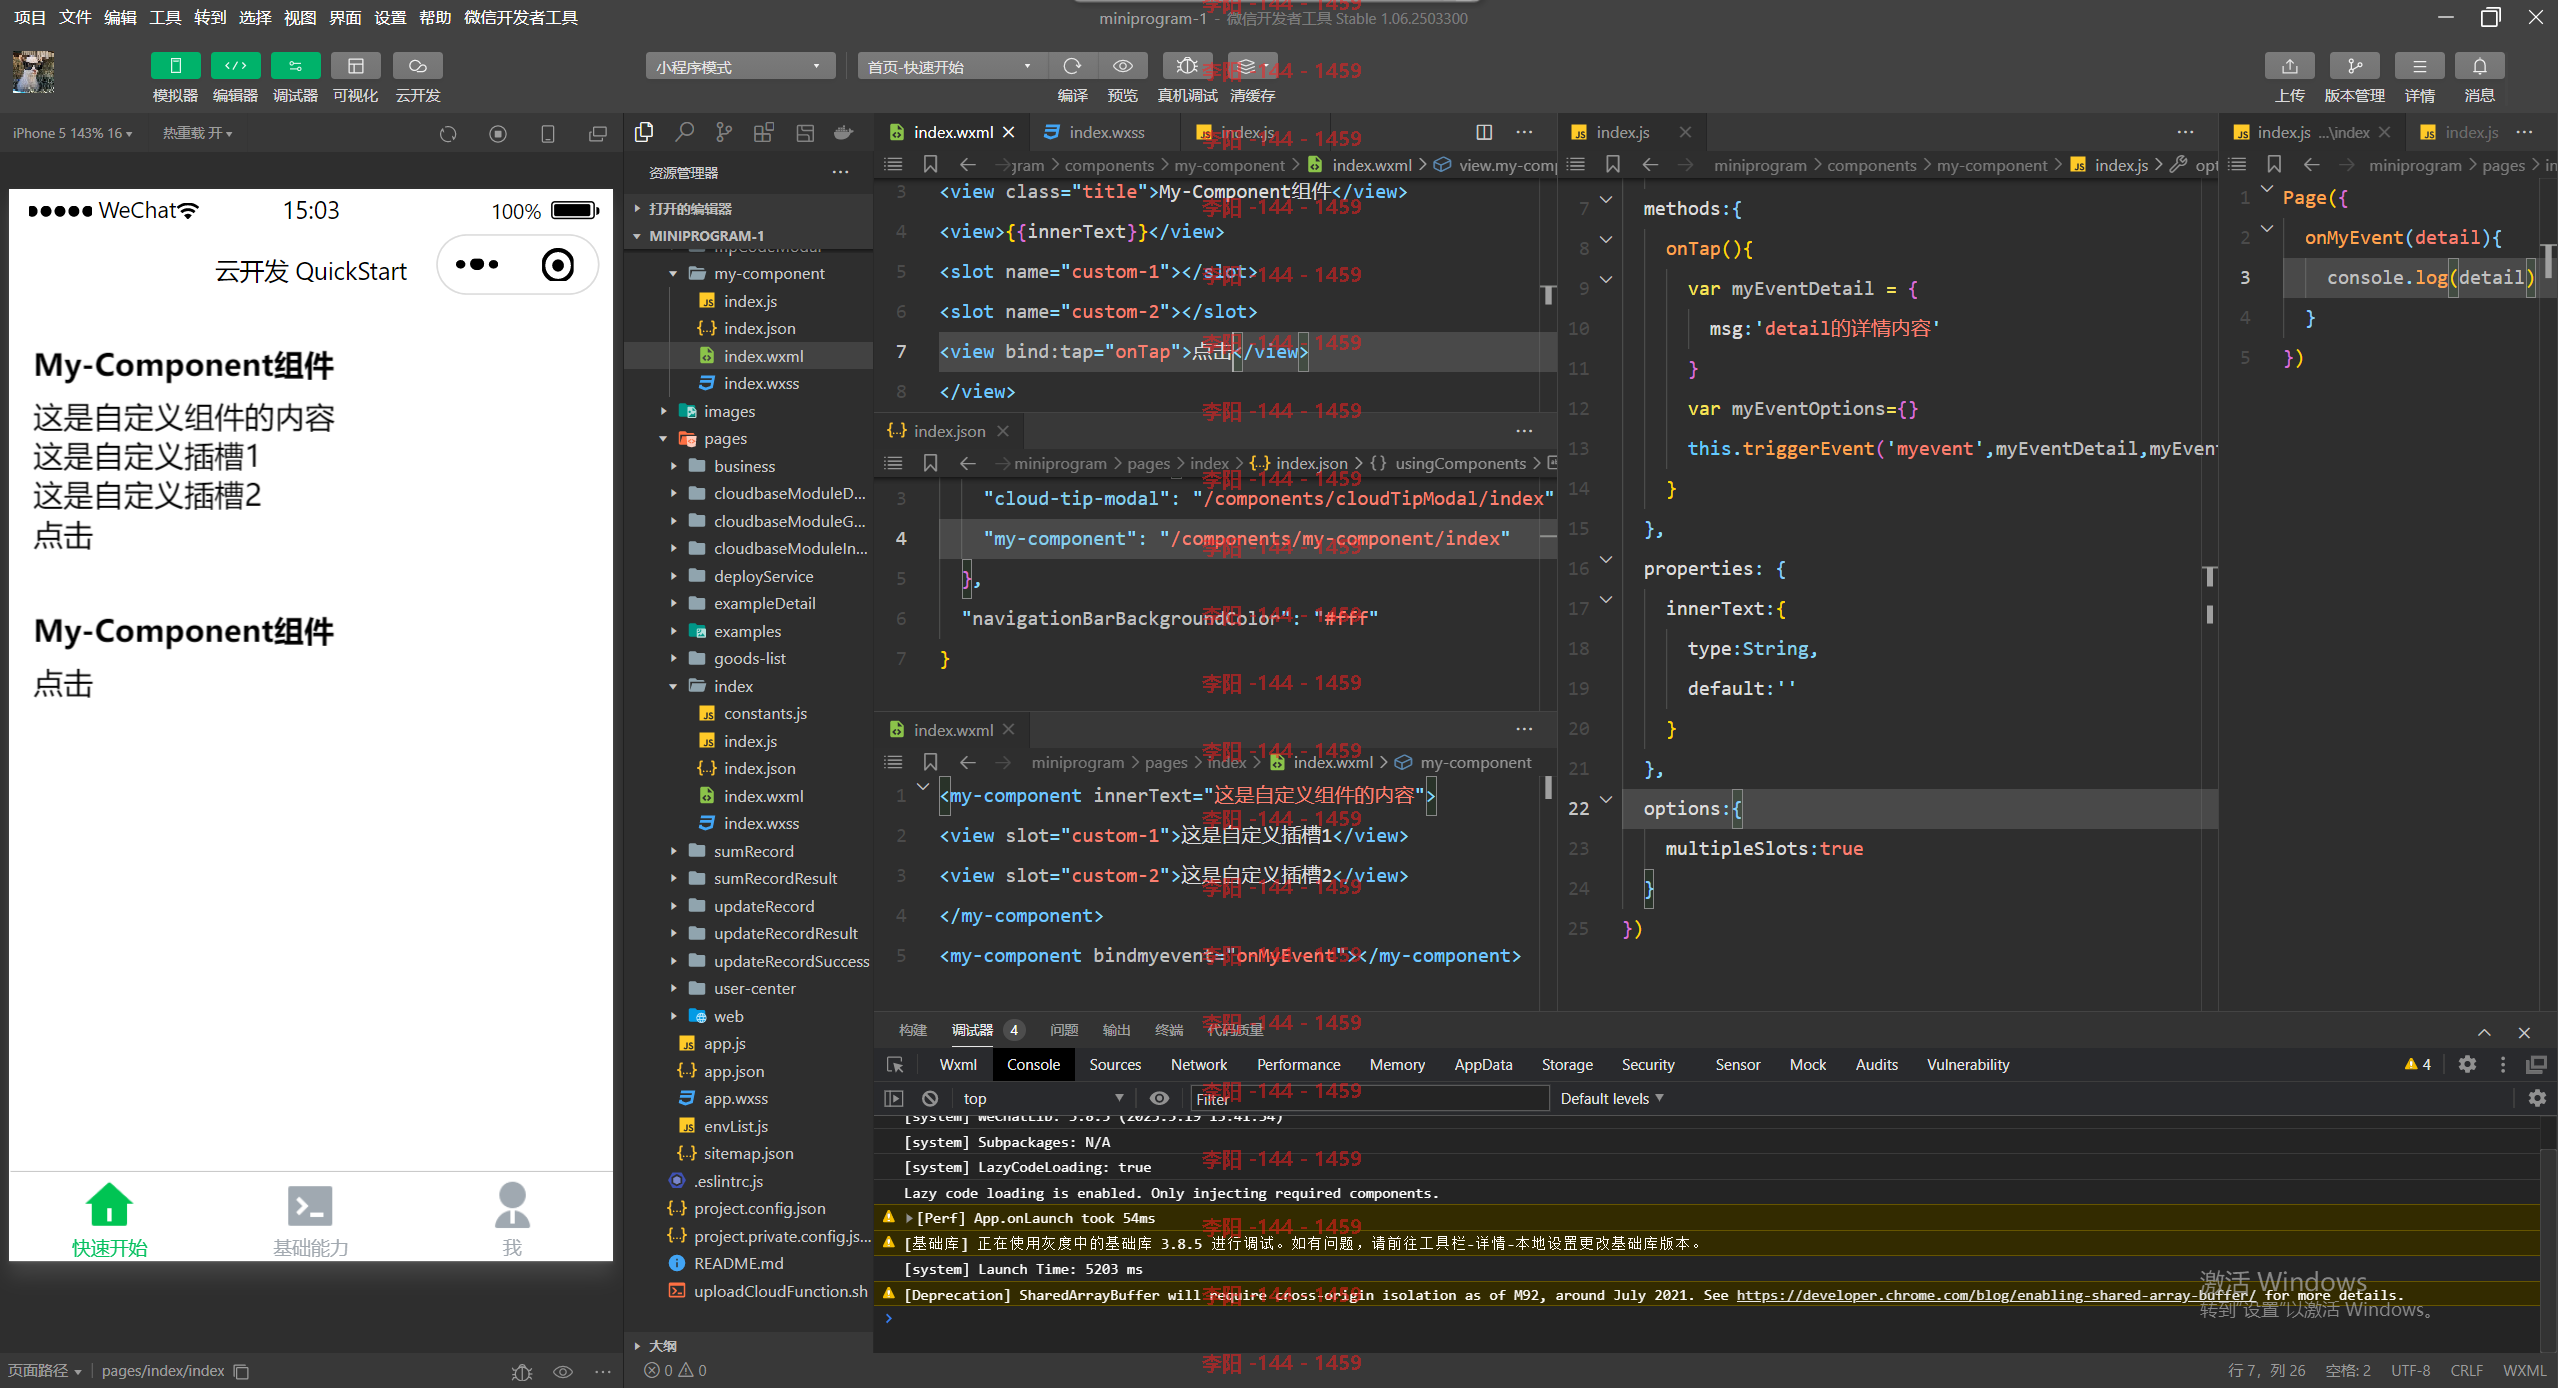2564x1388 pixels.
Task: Click the compile refresh icon
Action: [1072, 66]
